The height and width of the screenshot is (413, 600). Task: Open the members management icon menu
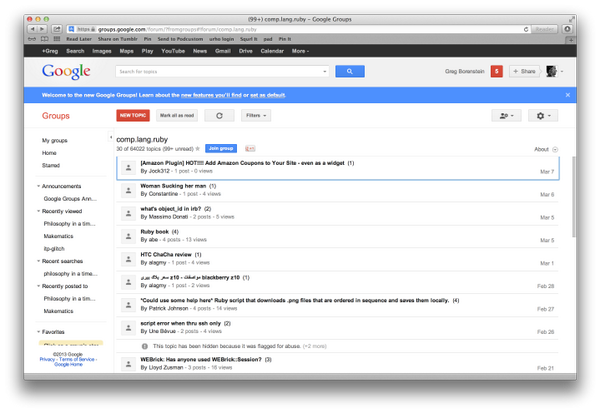pos(506,115)
